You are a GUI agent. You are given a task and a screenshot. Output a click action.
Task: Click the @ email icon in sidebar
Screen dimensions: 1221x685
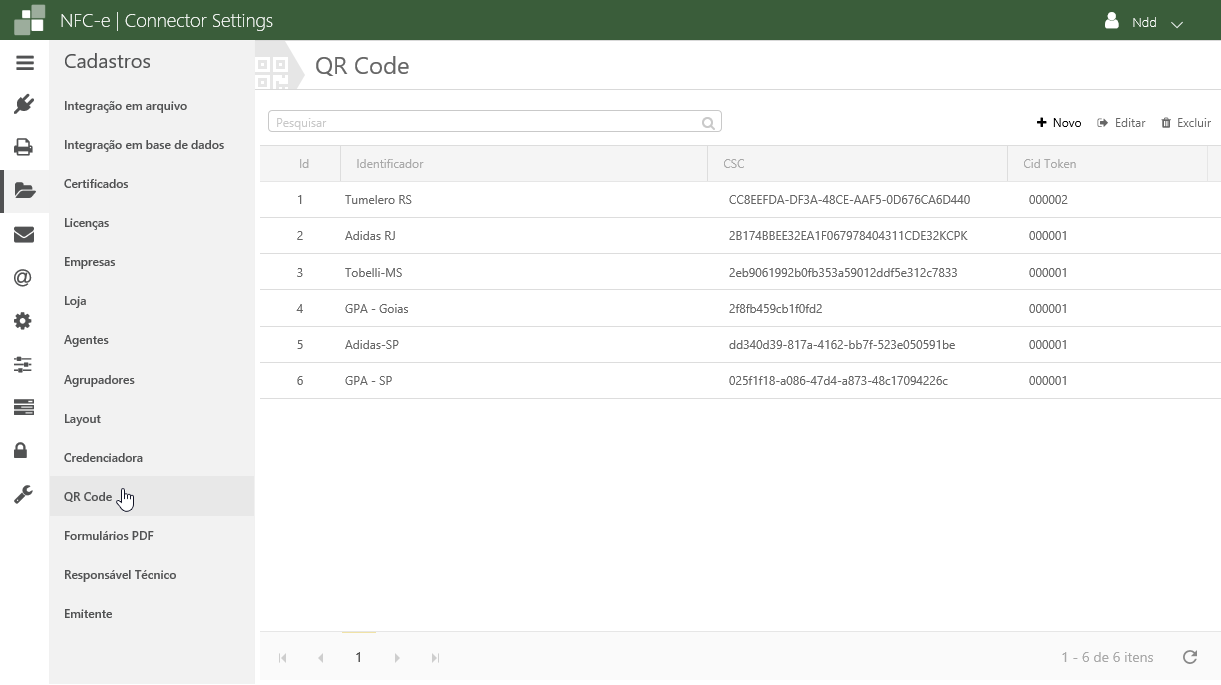coord(24,277)
